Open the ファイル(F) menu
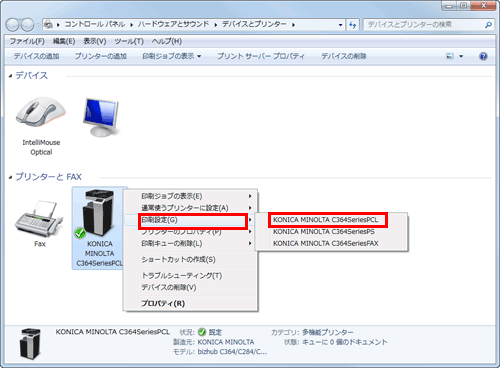The image size is (500, 368). tap(27, 41)
